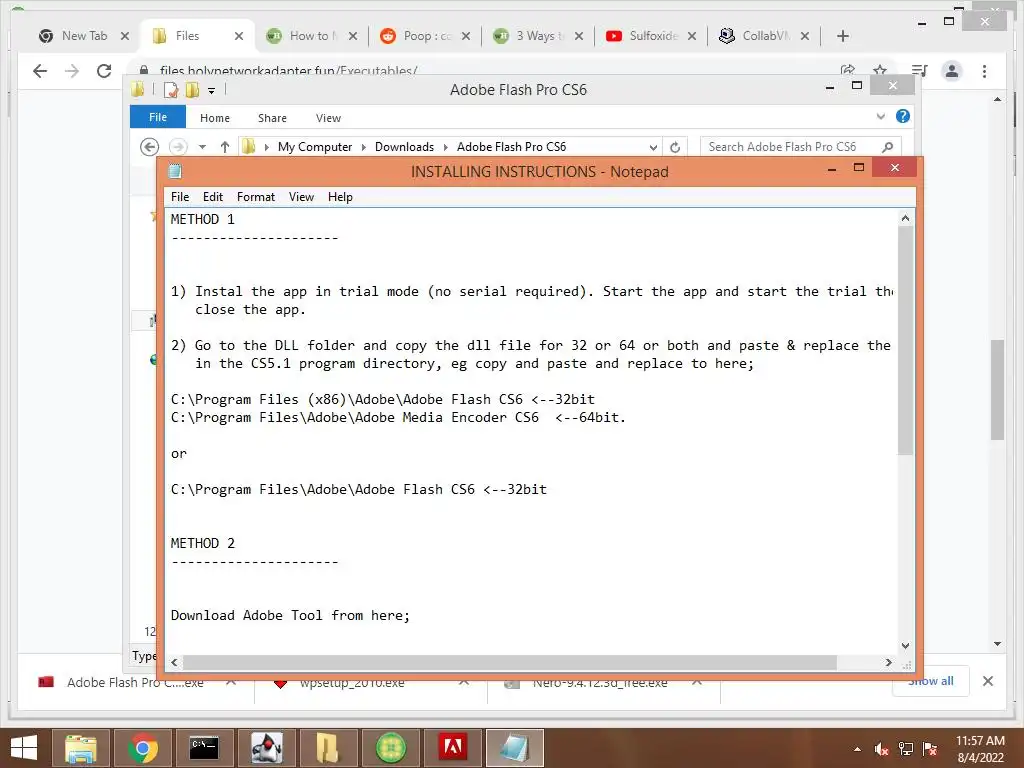
Task: Click Downloads in the address breadcrumb
Action: [404, 147]
